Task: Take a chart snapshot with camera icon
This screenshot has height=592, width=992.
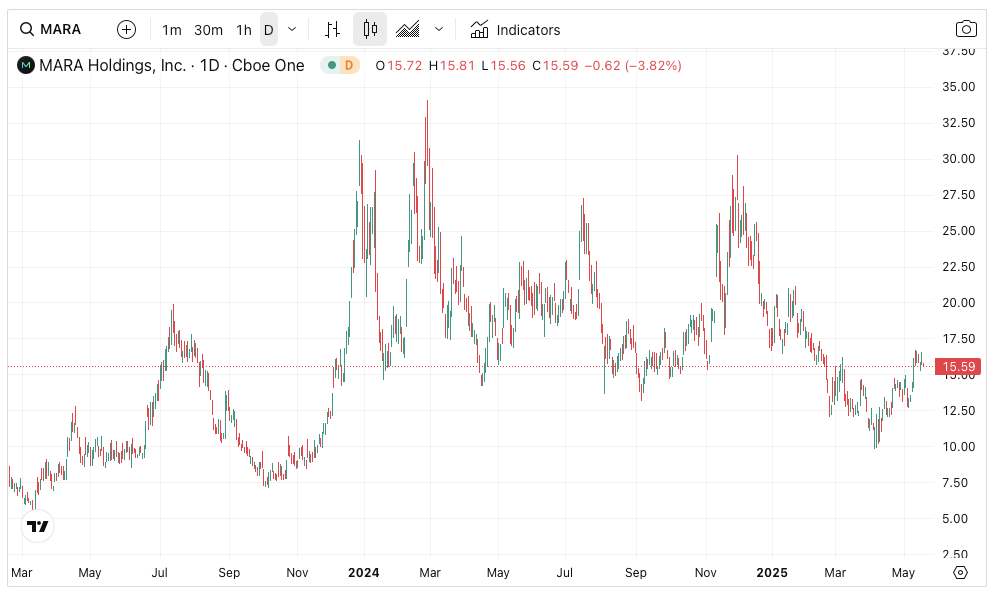Action: click(x=966, y=29)
